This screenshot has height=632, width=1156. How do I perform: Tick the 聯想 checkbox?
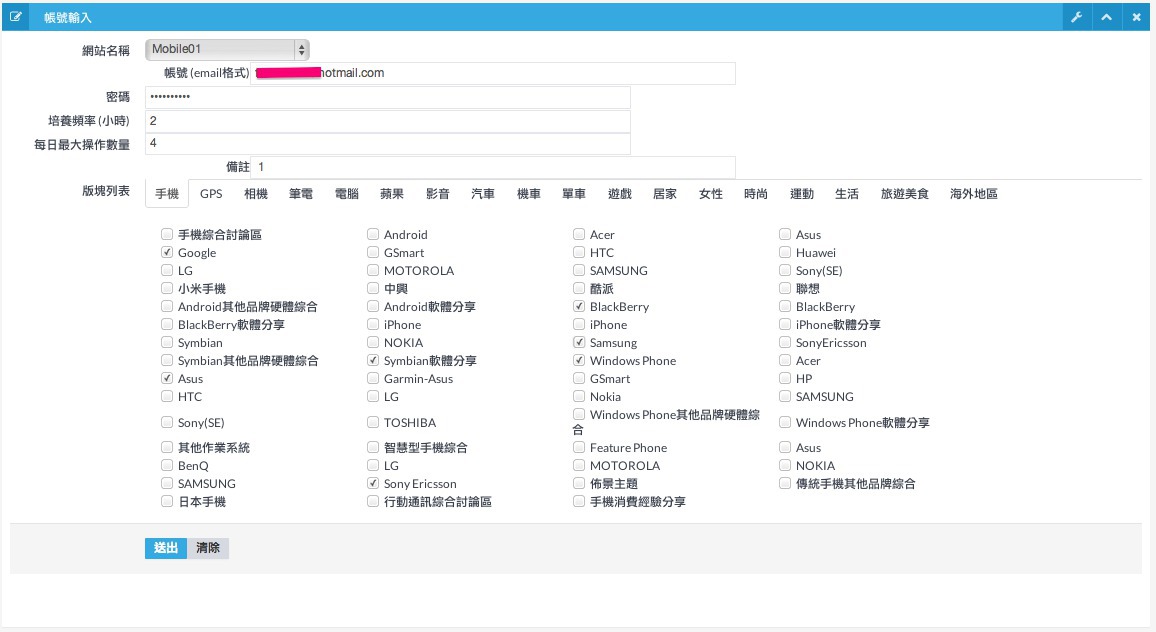pos(785,288)
